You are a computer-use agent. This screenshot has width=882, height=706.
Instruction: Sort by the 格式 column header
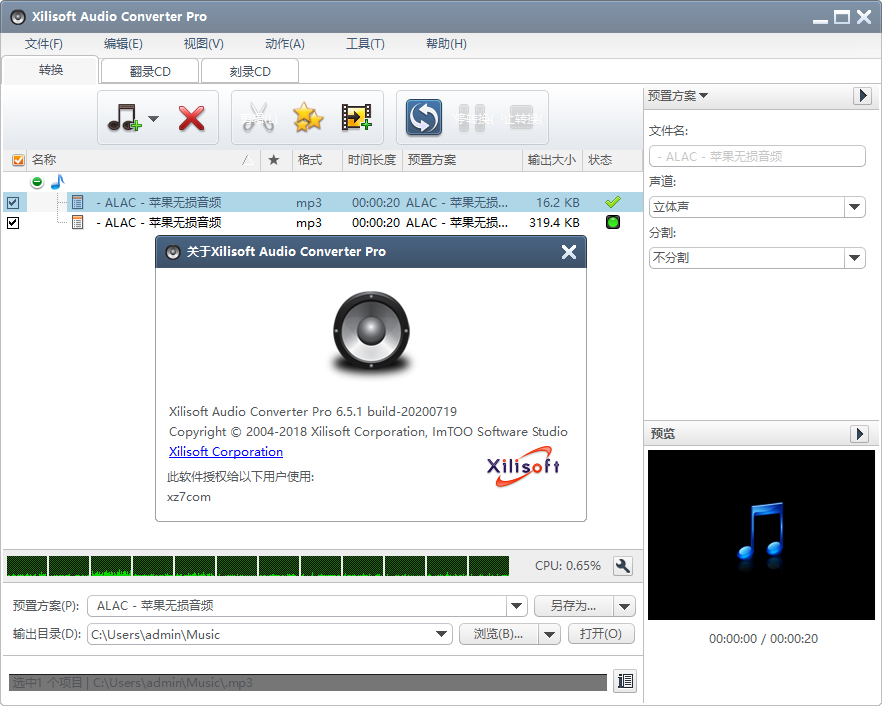tap(317, 160)
